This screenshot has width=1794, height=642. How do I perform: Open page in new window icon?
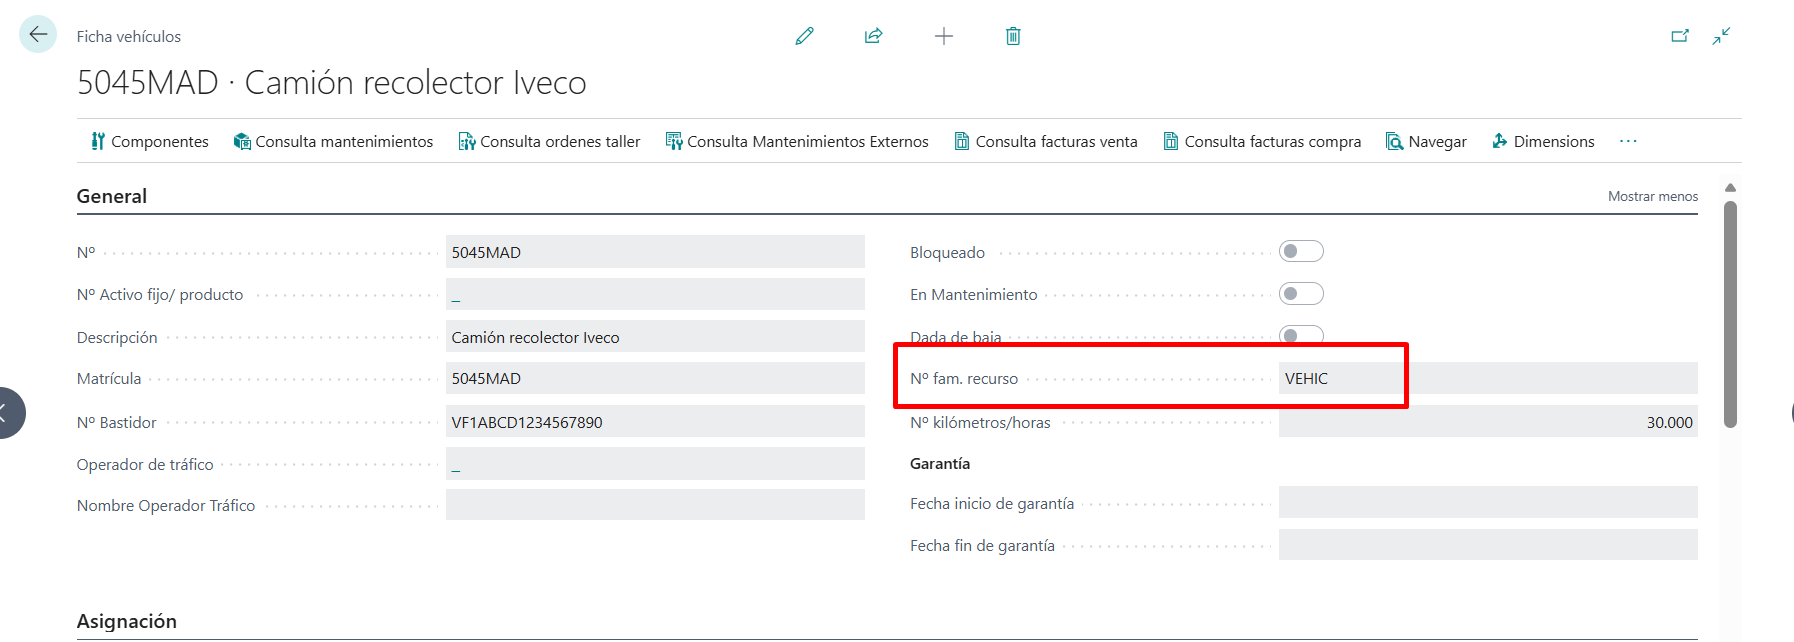coord(1680,36)
